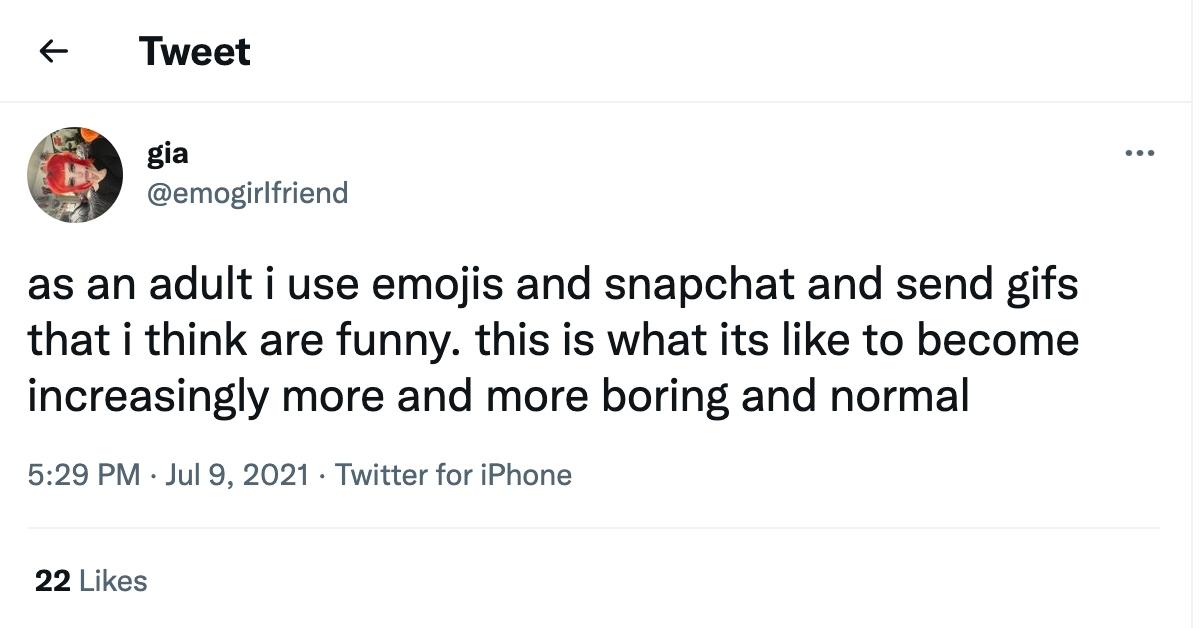Click the Jul 9, 2021 date
Image resolution: width=1200 pixels, height=628 pixels.
(x=237, y=474)
